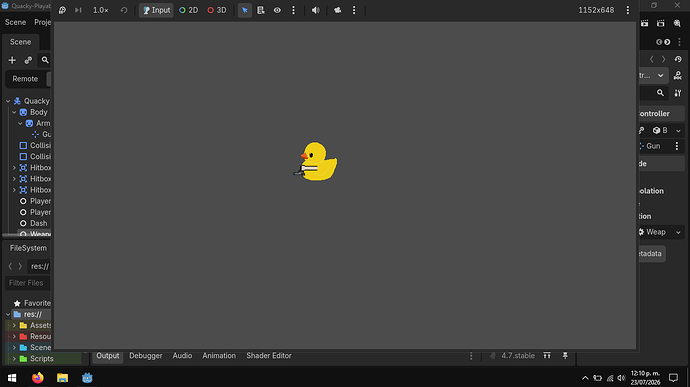
Task: Toggle the selection visibility eye icon
Action: 277,10
